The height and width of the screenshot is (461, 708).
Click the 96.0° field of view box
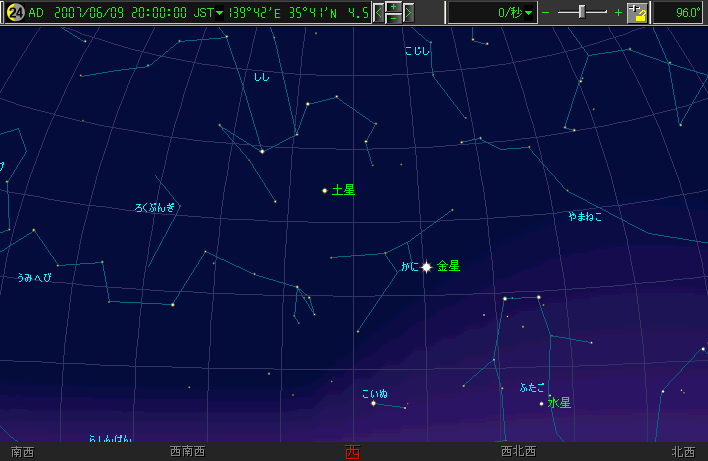pyautogui.click(x=679, y=13)
